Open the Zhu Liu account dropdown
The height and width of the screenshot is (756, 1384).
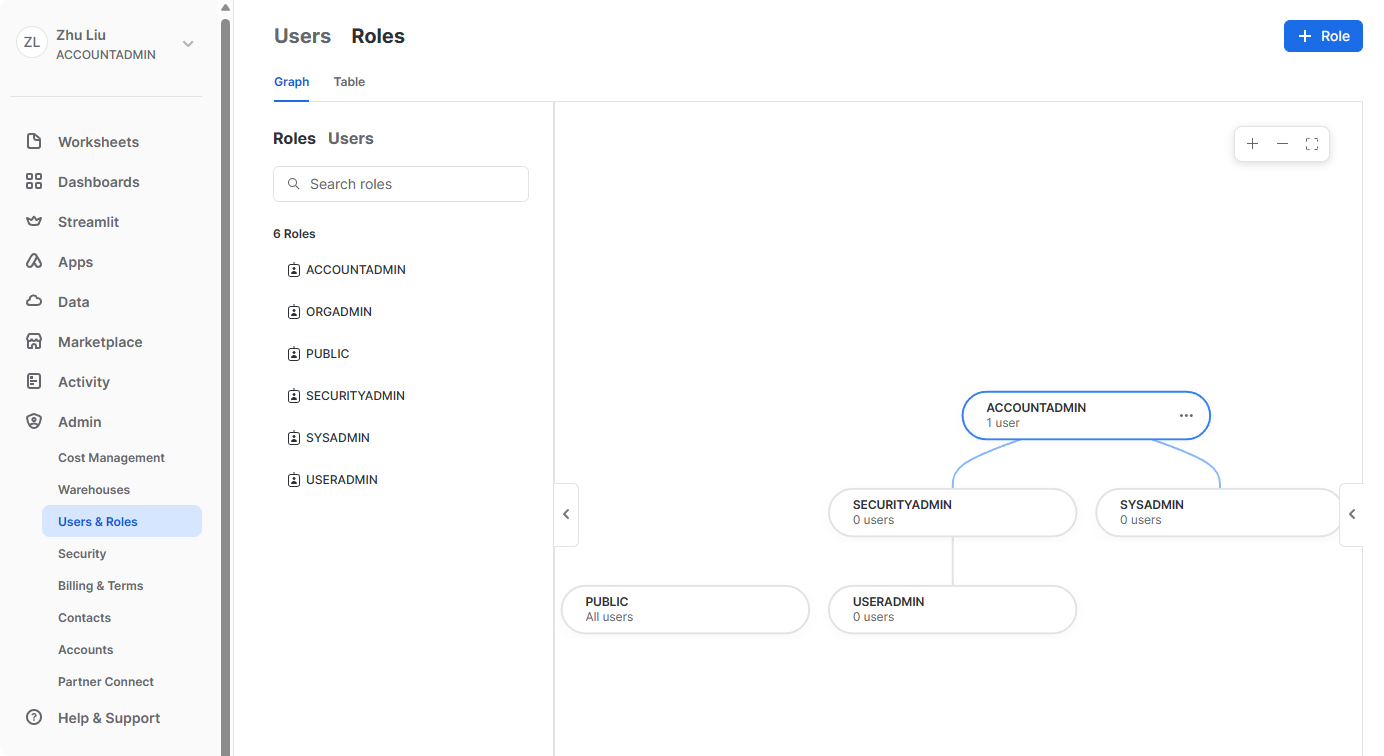click(x=188, y=44)
